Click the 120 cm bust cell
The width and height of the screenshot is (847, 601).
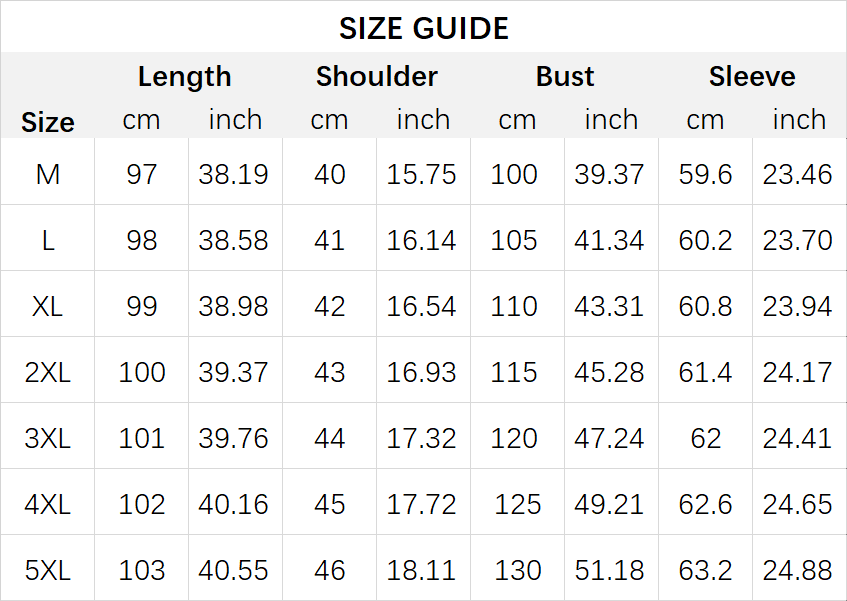(514, 438)
